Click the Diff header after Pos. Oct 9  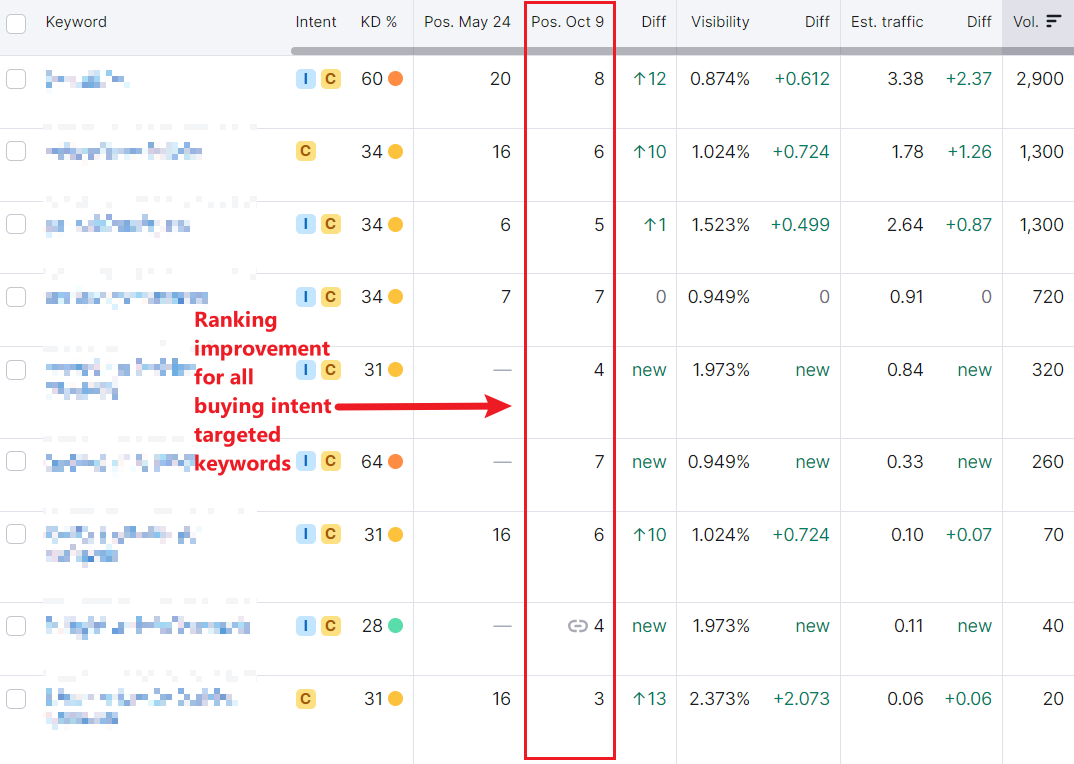point(653,22)
